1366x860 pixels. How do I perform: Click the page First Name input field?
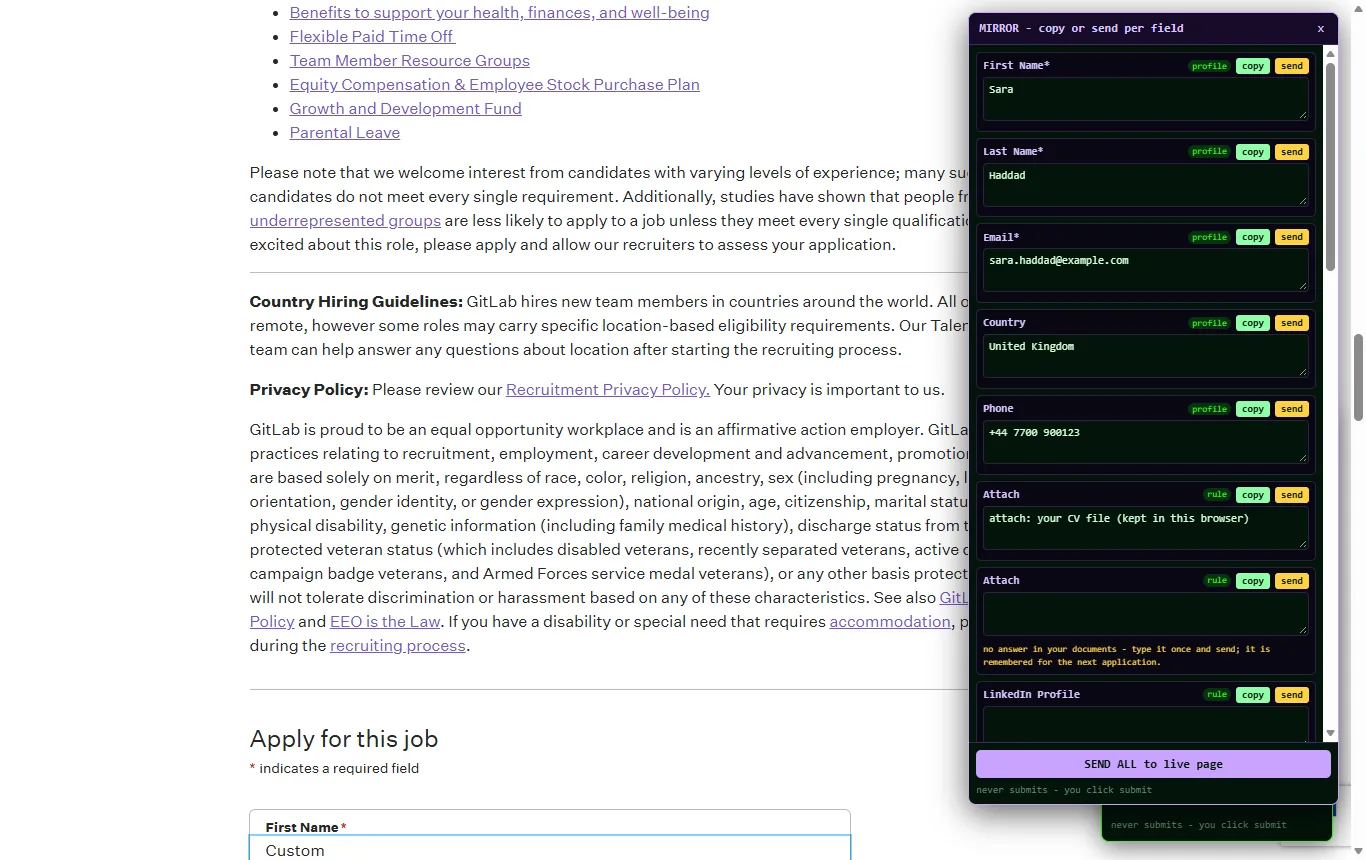tap(550, 849)
